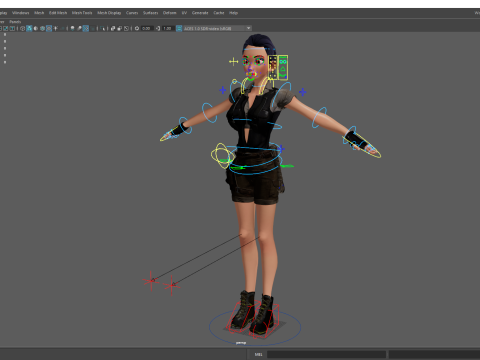Open the Deform menu
Image resolution: width=480 pixels, height=360 pixels.
coord(170,13)
